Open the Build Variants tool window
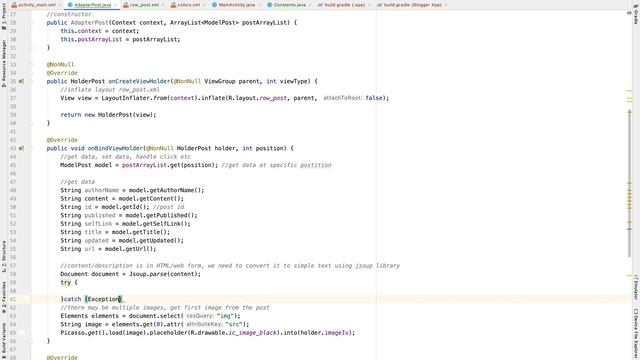The image size is (640, 360). click(4, 340)
